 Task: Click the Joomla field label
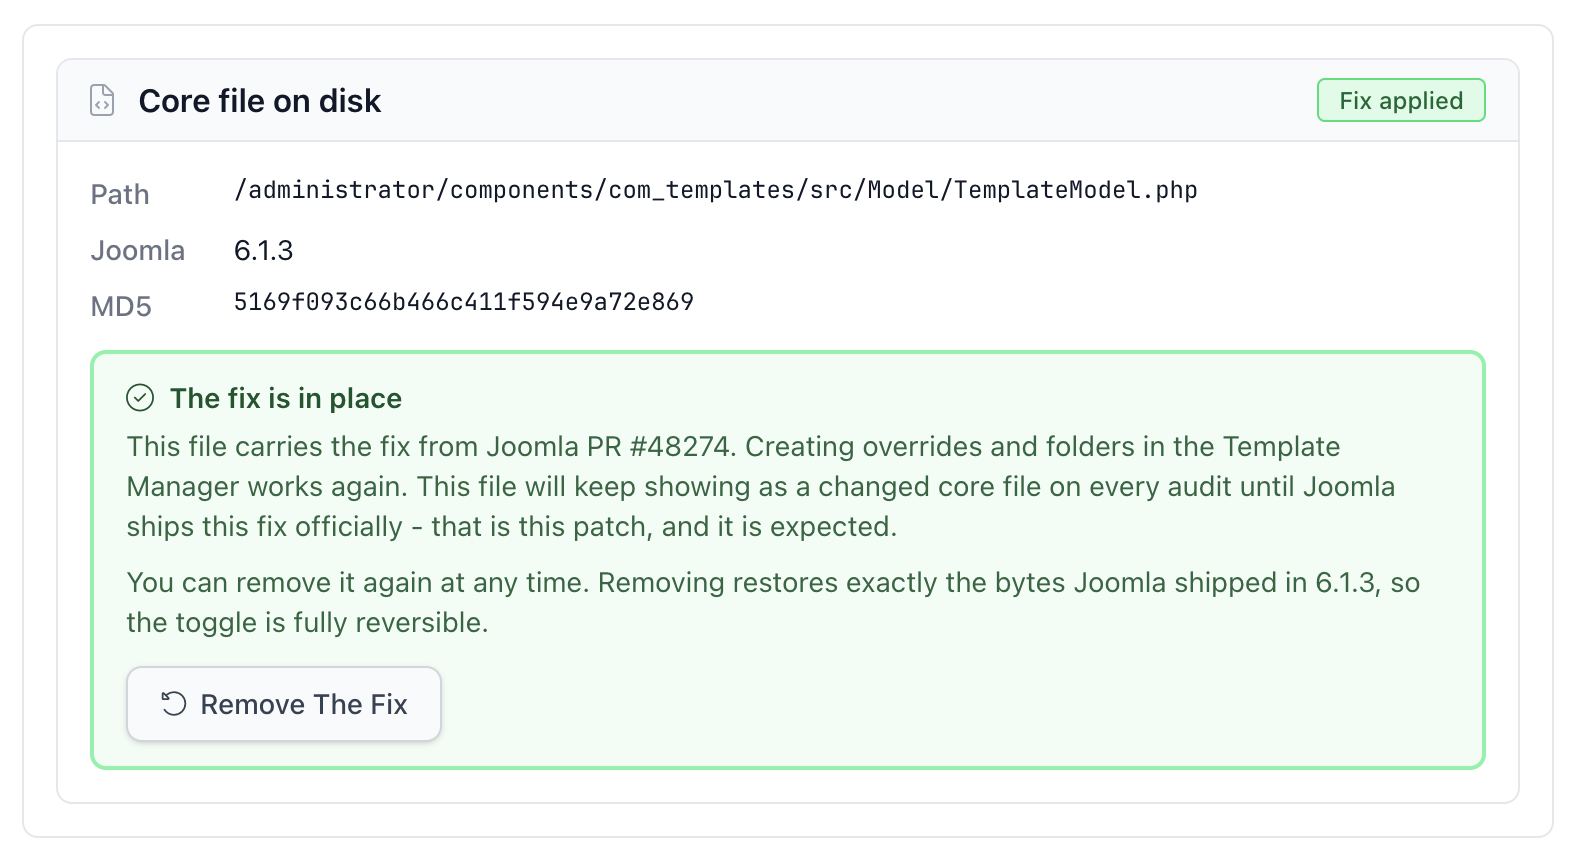pos(138,250)
